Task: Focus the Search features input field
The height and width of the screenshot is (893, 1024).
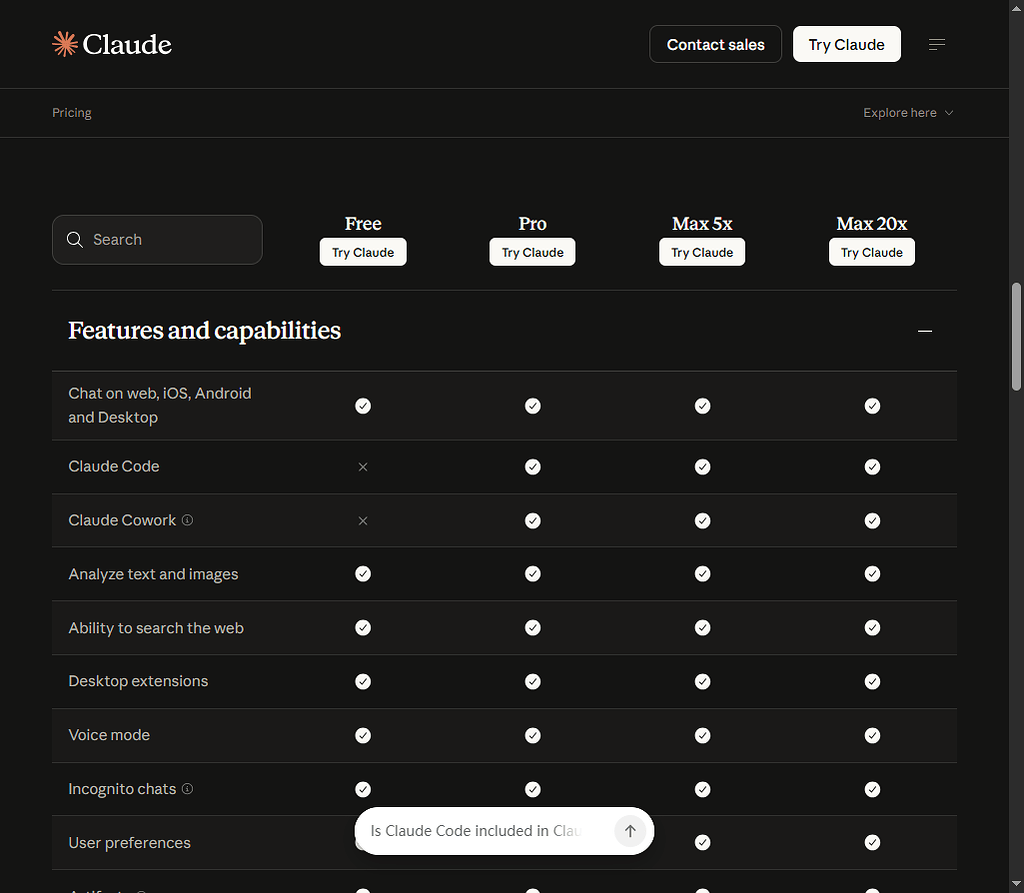Action: [157, 240]
